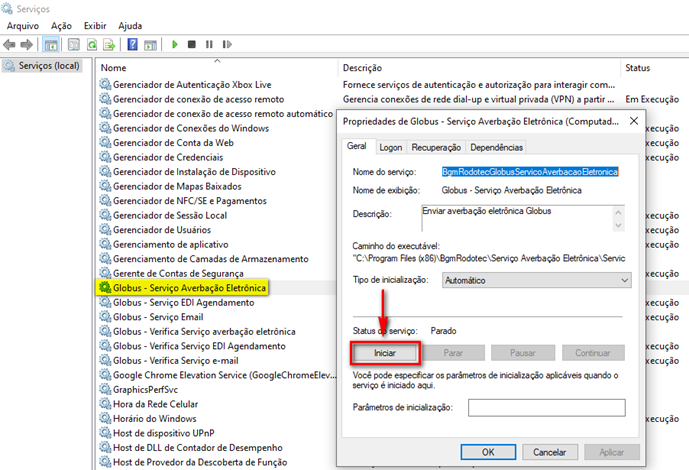
Task: Switch to the Logon tab
Action: pyautogui.click(x=391, y=147)
